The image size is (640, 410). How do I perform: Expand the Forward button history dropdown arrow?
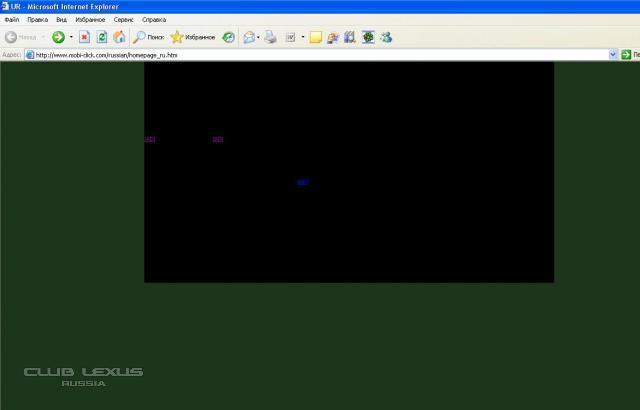coord(71,37)
